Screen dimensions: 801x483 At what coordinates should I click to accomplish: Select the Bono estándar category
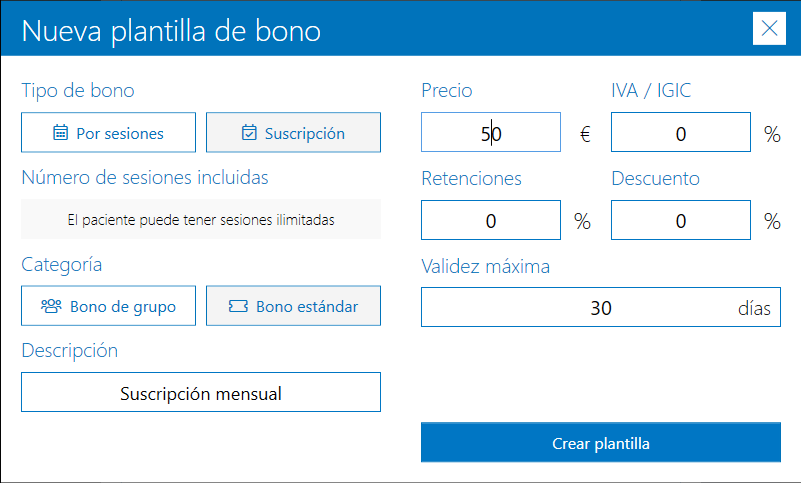pyautogui.click(x=293, y=307)
